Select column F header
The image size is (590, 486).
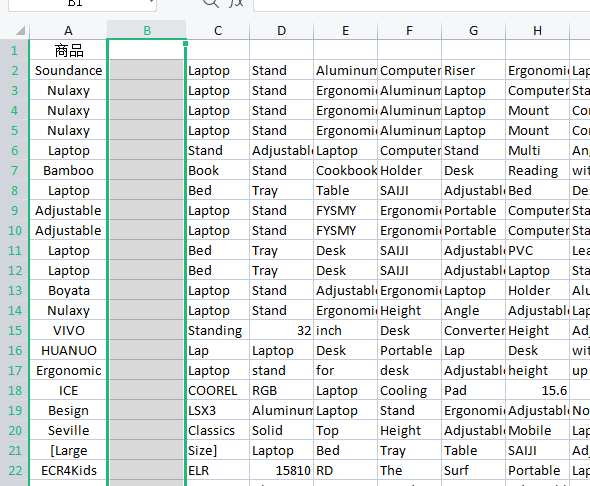click(x=409, y=30)
